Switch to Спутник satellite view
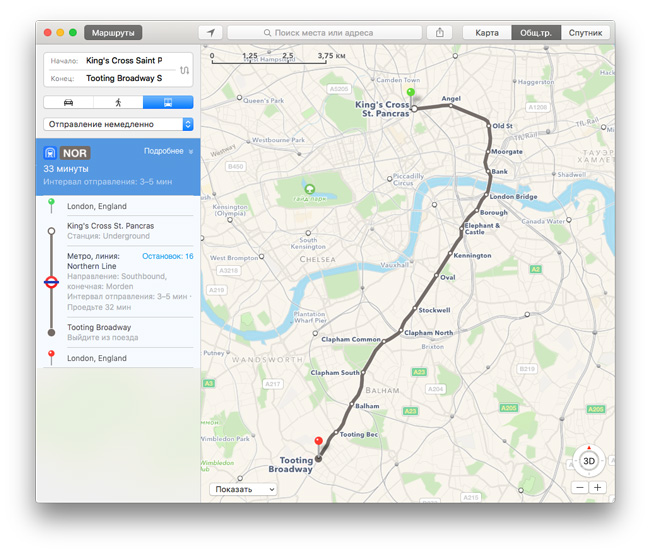This screenshot has width=650, height=553. [x=585, y=33]
